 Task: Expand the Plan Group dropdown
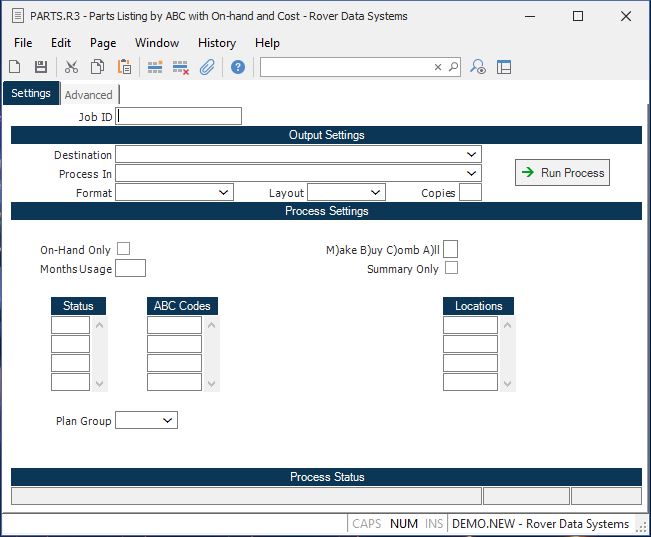[x=167, y=421]
